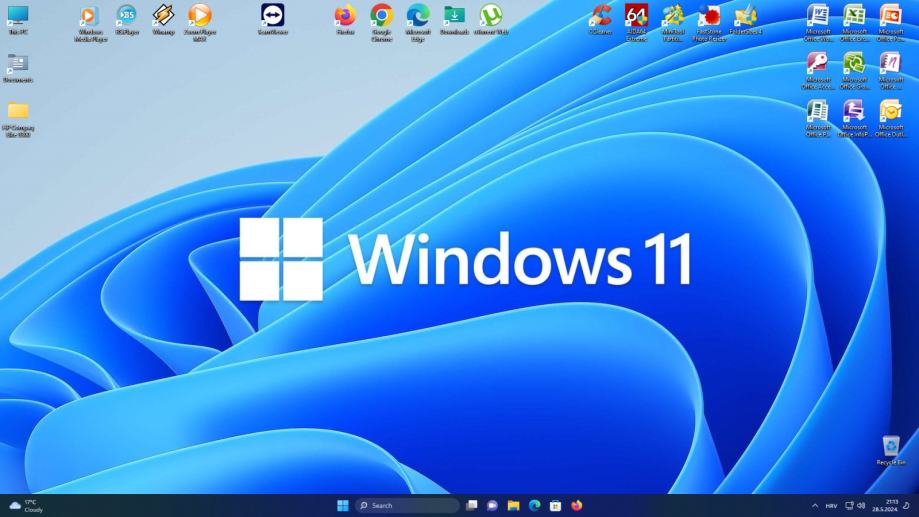Open Microsoft Office Access shortcut

tap(818, 71)
